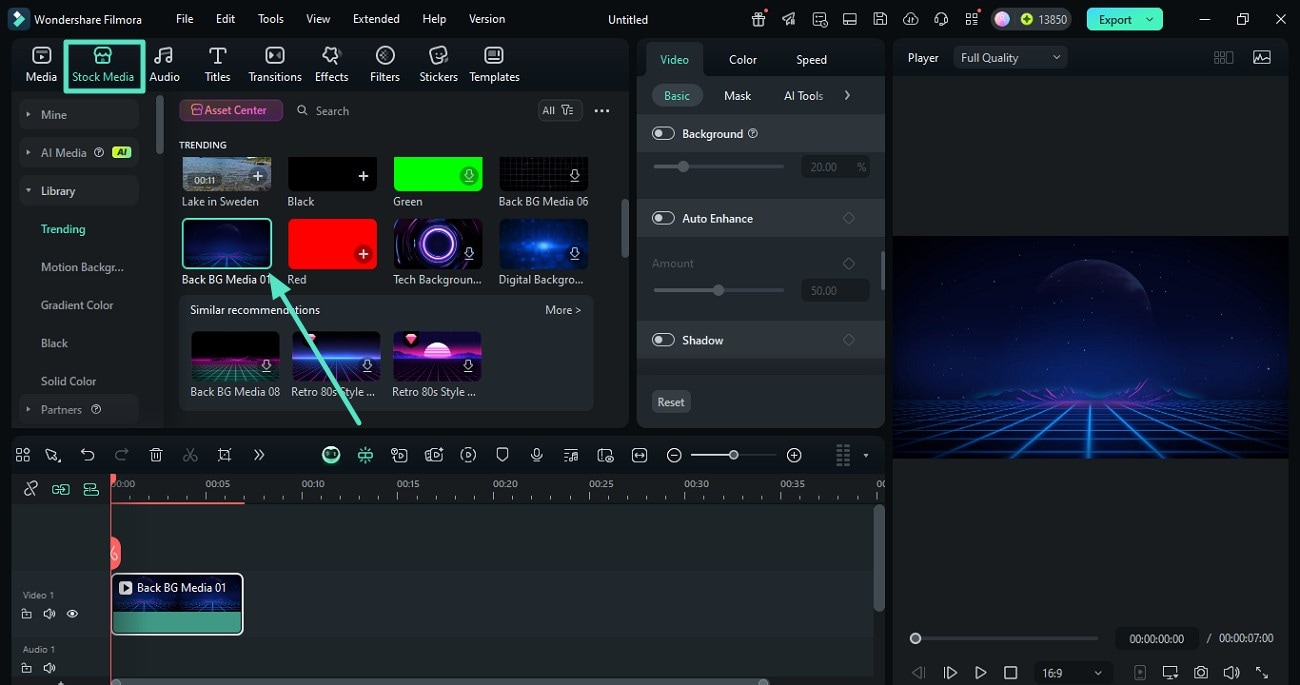The image size is (1300, 685).
Task: Open the File menu
Action: [x=185, y=19]
